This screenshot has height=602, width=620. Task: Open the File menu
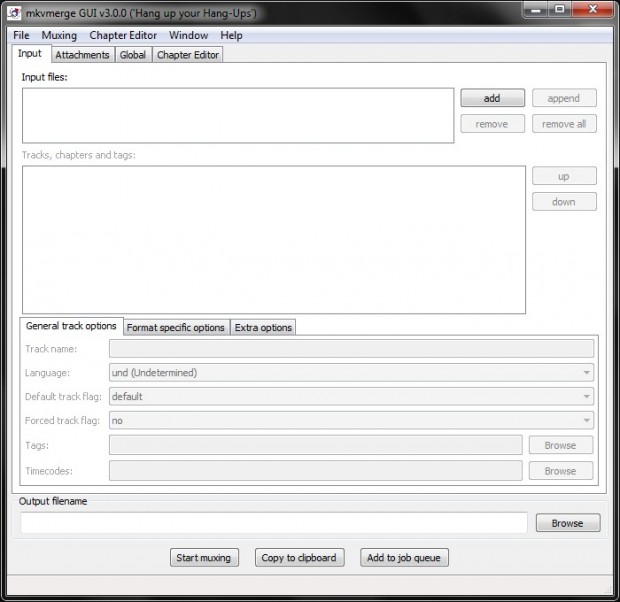[21, 36]
